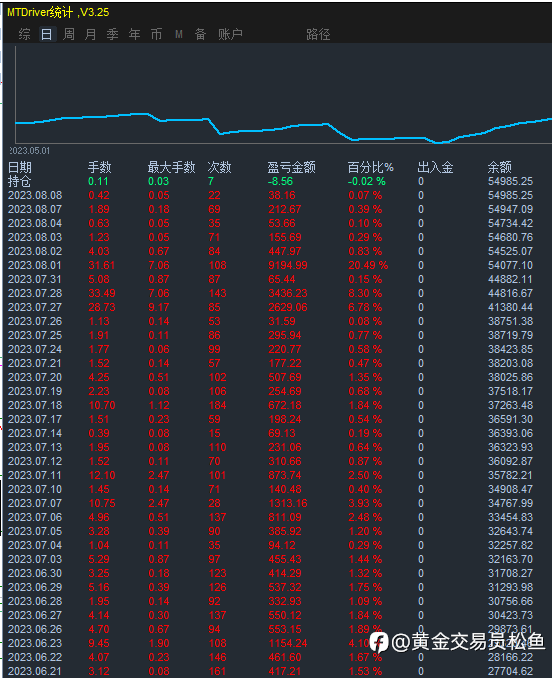Select the 2023.07.20 date row
The width and height of the screenshot is (552, 678).
coord(35,377)
